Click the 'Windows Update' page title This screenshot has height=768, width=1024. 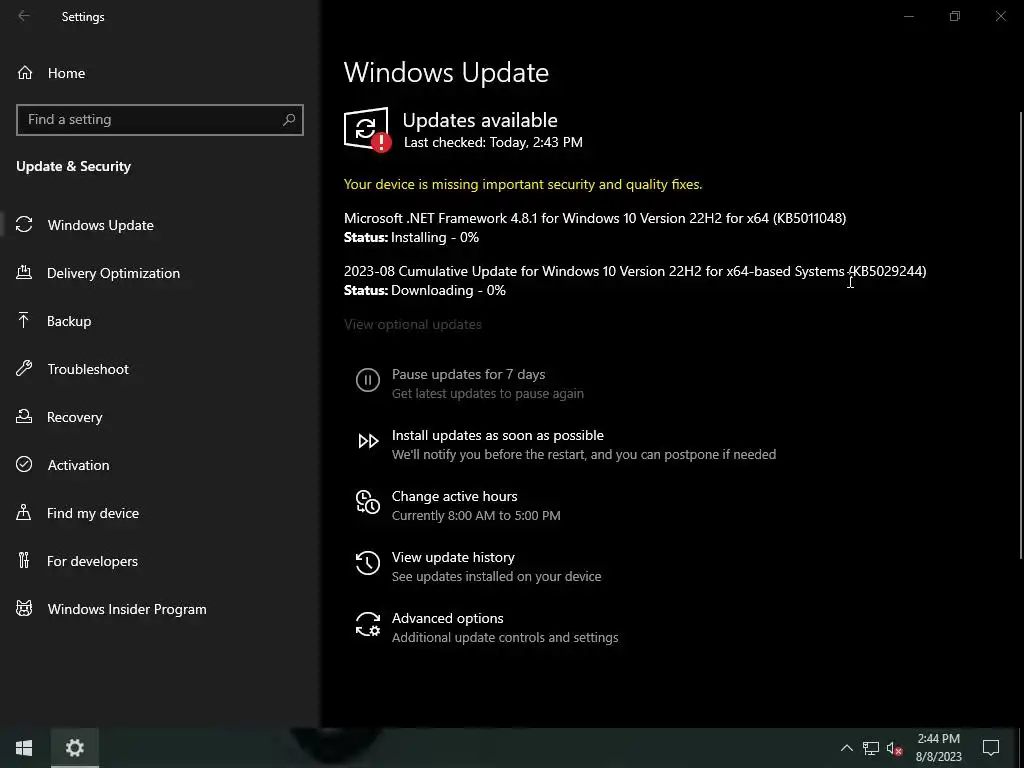pyautogui.click(x=446, y=72)
